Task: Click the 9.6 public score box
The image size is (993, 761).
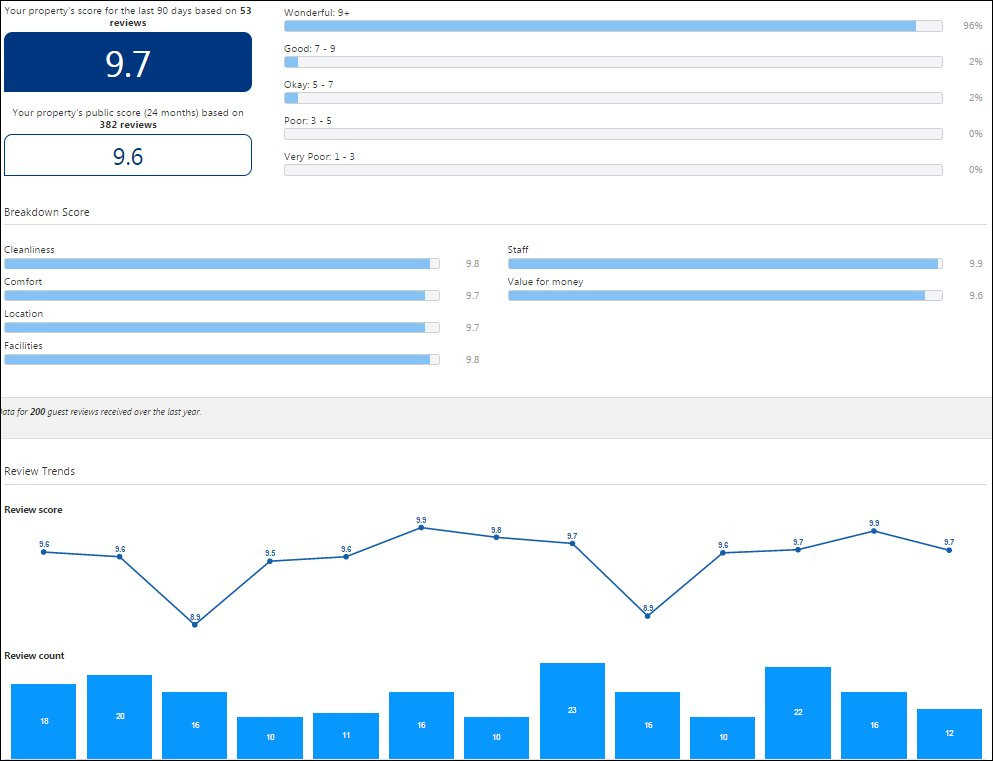Action: [x=128, y=156]
